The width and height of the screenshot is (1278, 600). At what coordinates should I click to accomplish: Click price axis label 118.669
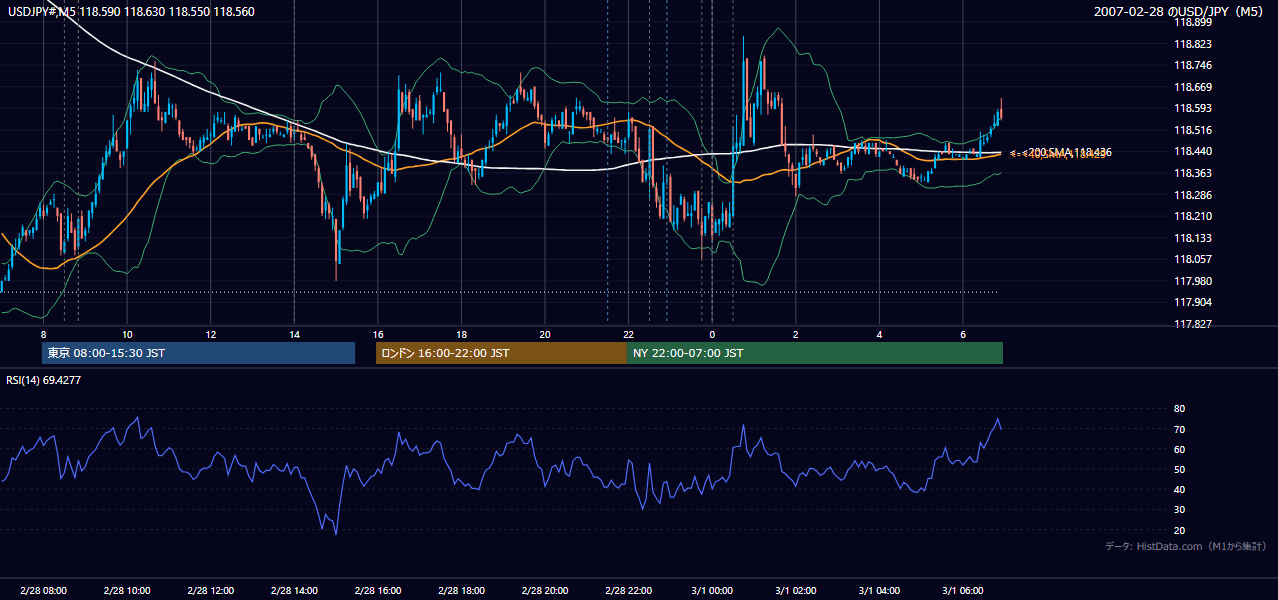tap(1191, 87)
